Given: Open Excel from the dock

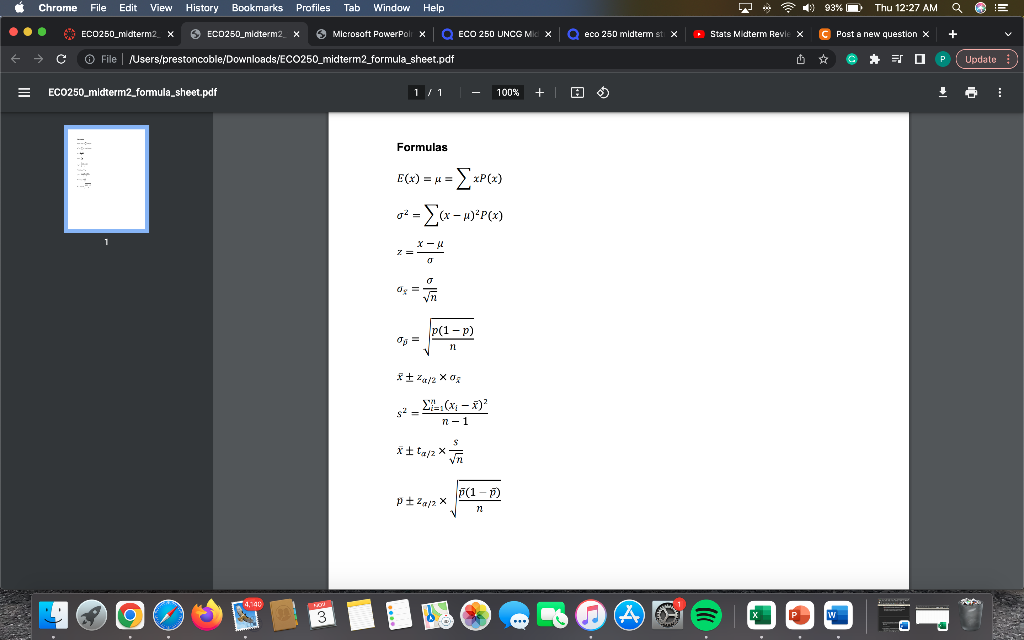Looking at the screenshot, I should pyautogui.click(x=761, y=615).
